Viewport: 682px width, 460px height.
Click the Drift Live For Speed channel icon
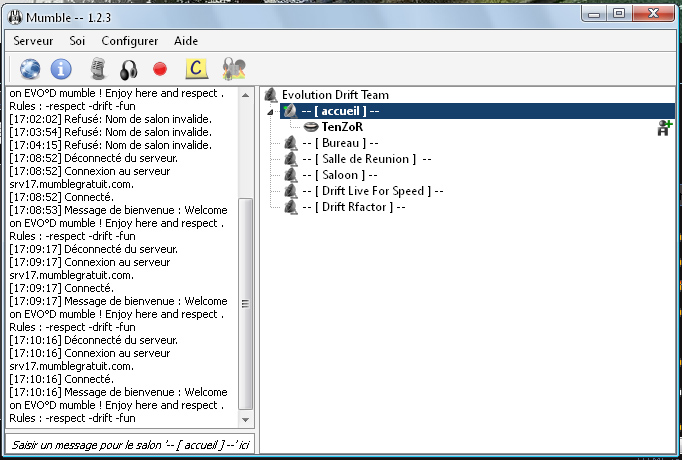(x=290, y=191)
